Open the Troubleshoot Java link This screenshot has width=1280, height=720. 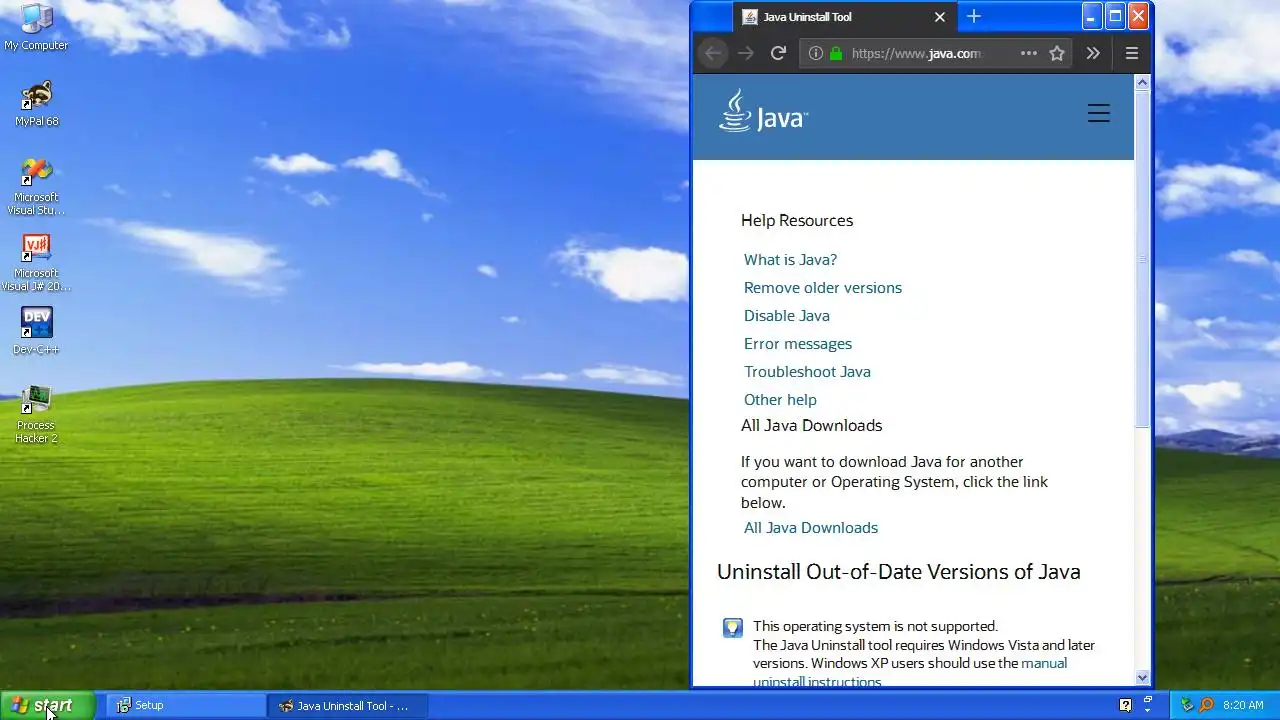(x=807, y=371)
